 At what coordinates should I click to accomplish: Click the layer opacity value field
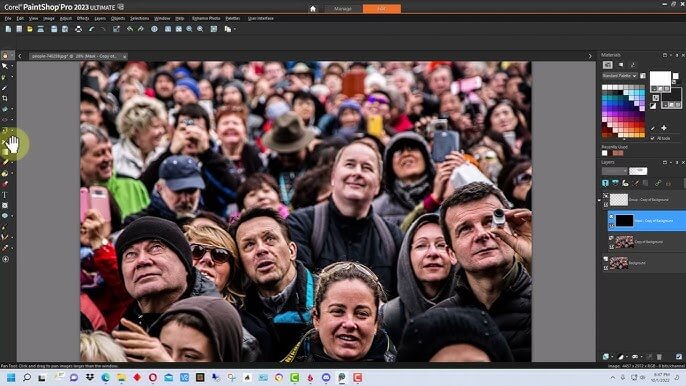638,171
